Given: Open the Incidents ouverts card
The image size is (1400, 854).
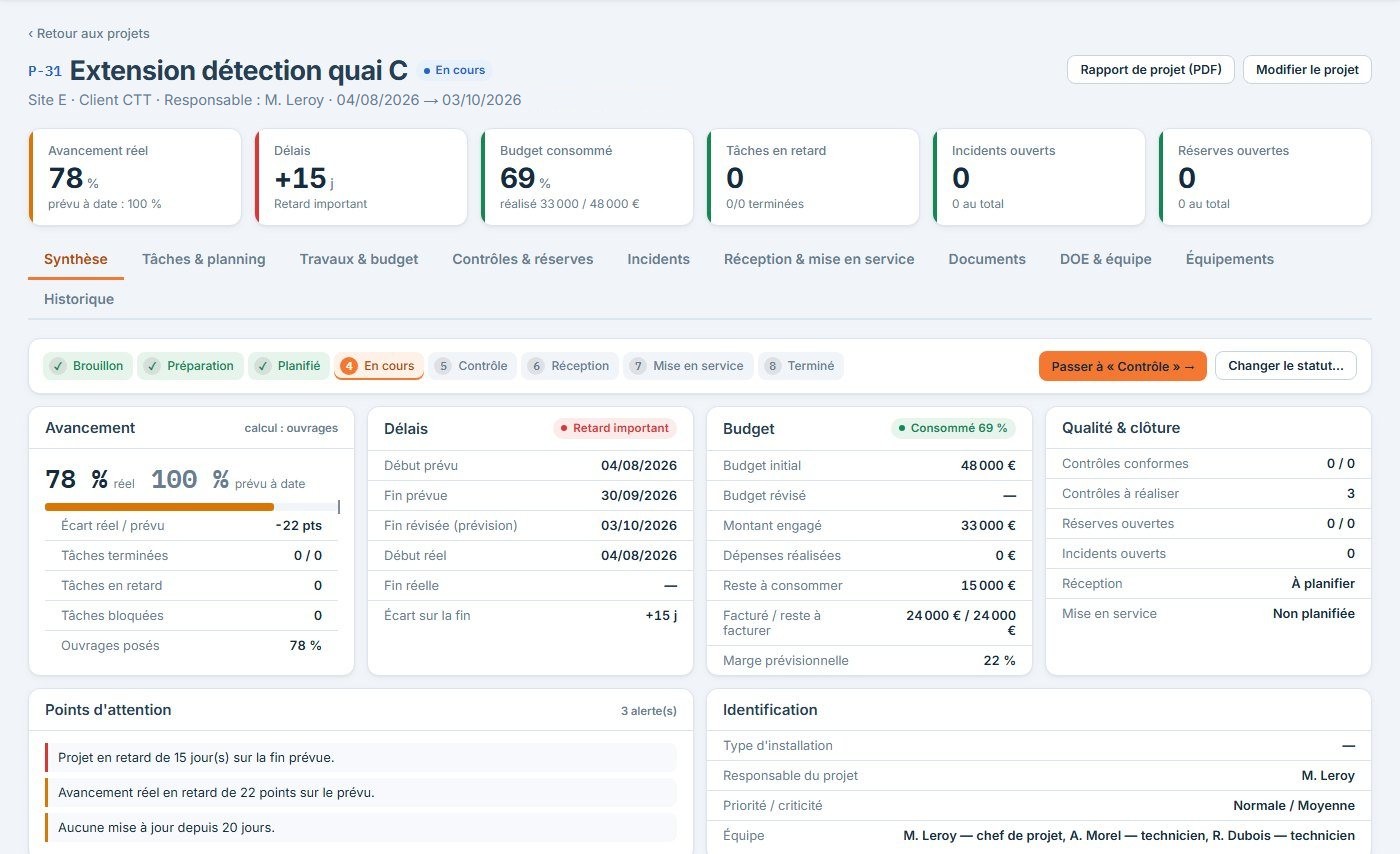Looking at the screenshot, I should click(1039, 177).
